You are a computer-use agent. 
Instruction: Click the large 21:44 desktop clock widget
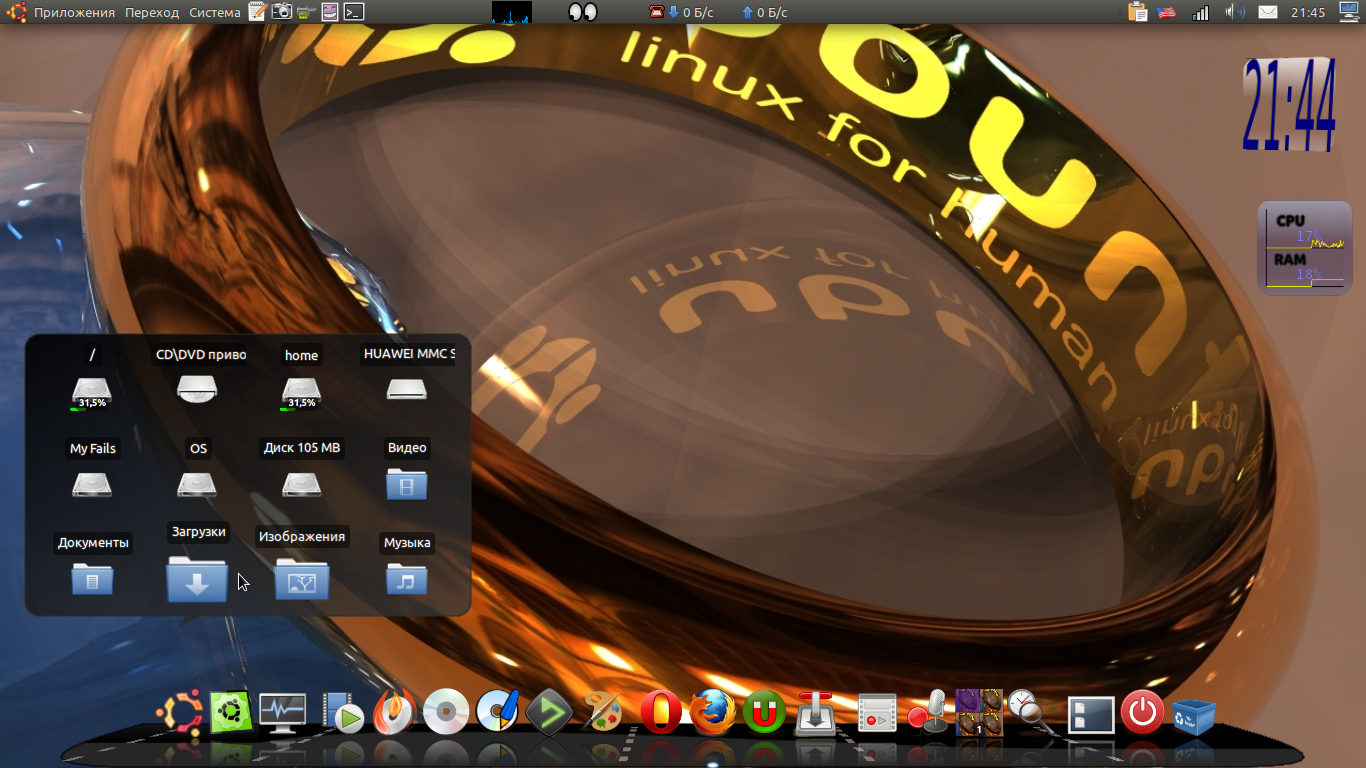click(x=1290, y=105)
